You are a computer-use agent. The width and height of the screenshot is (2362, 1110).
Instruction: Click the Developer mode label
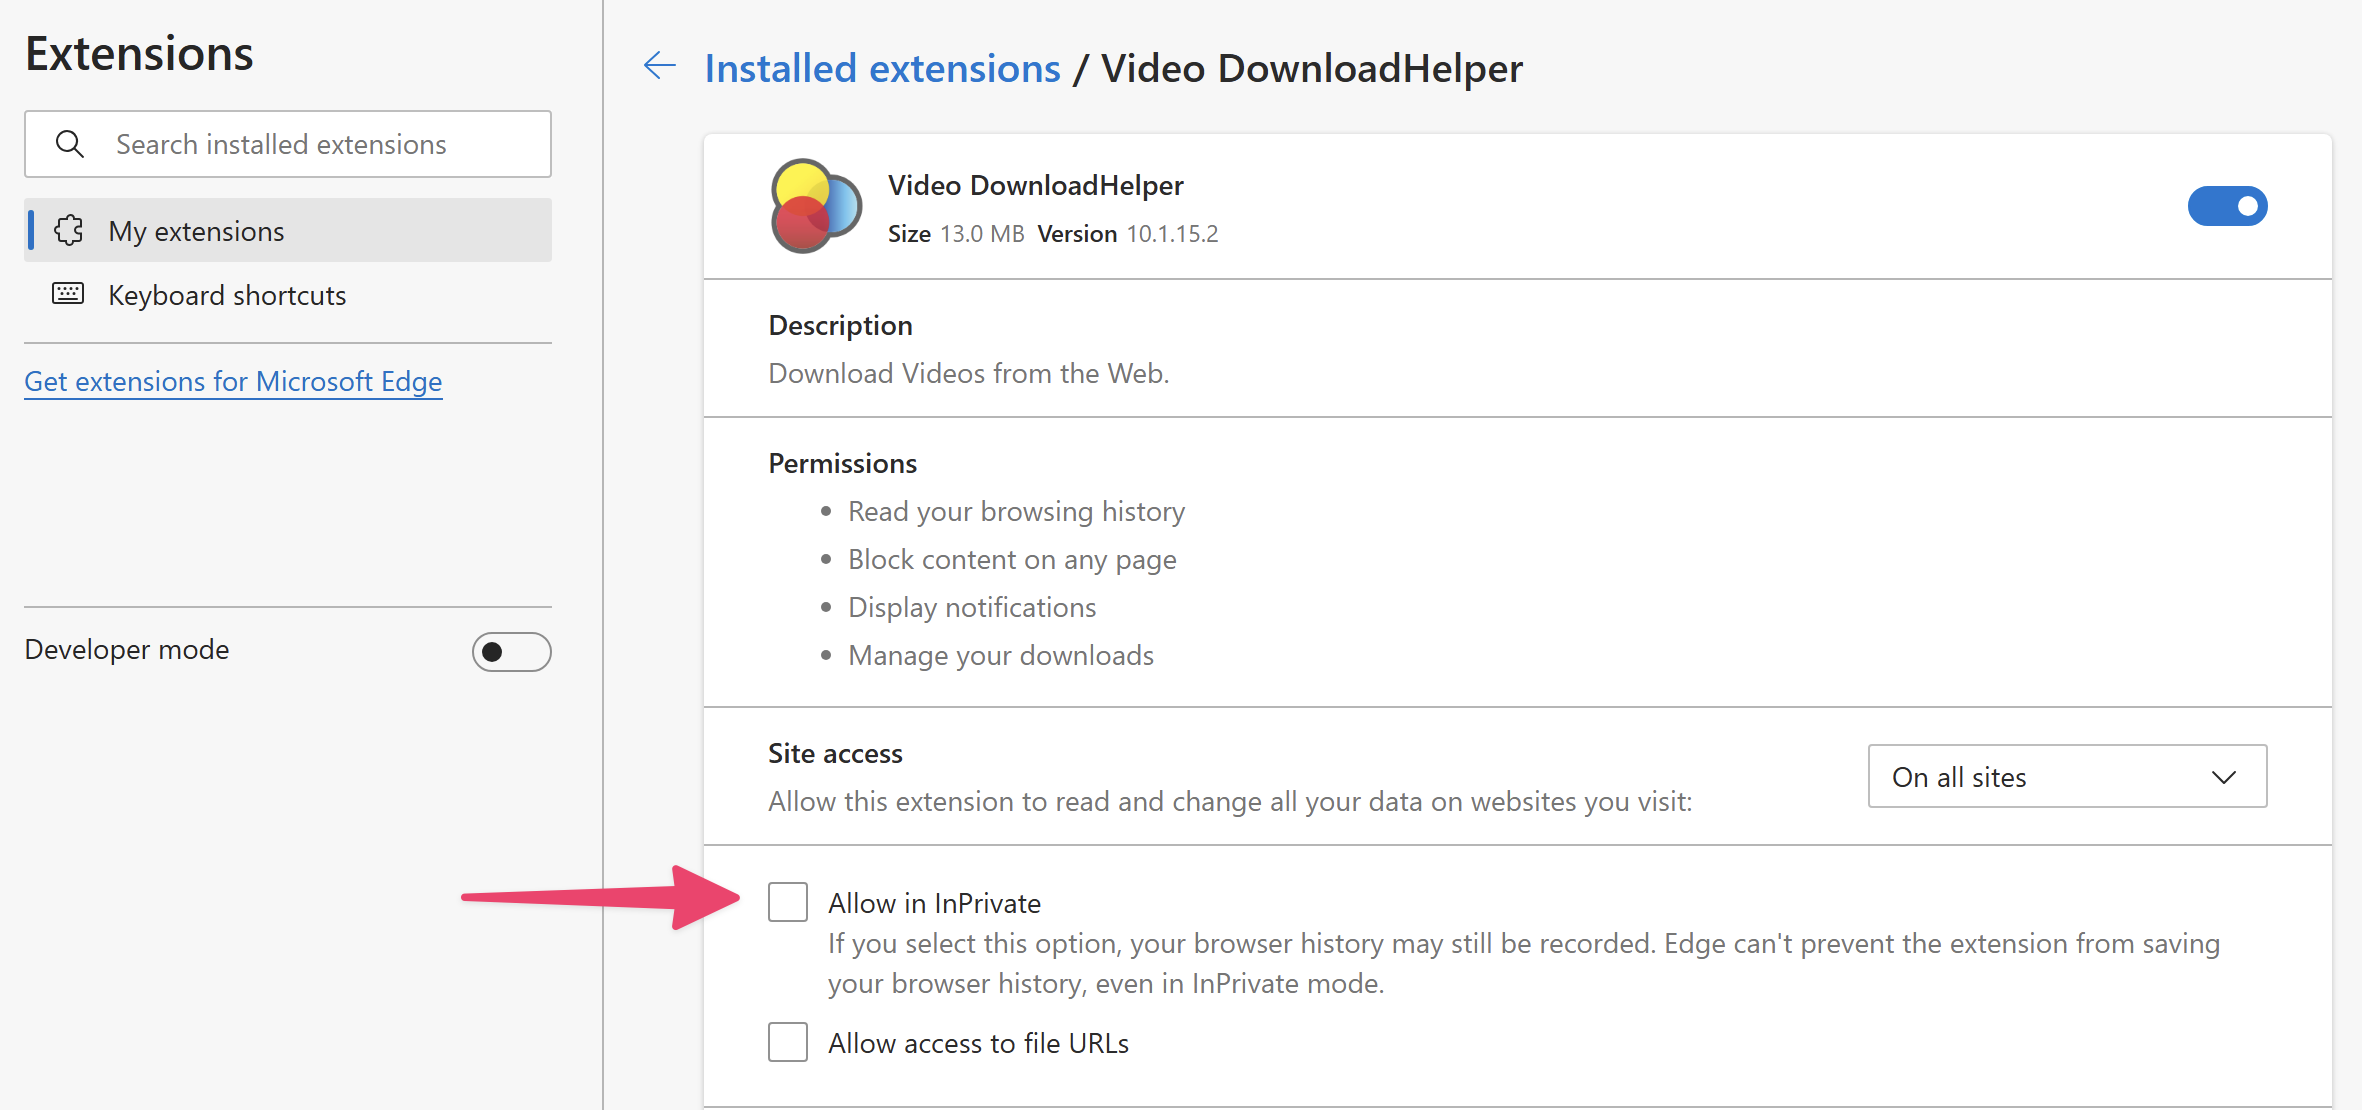pyautogui.click(x=127, y=650)
